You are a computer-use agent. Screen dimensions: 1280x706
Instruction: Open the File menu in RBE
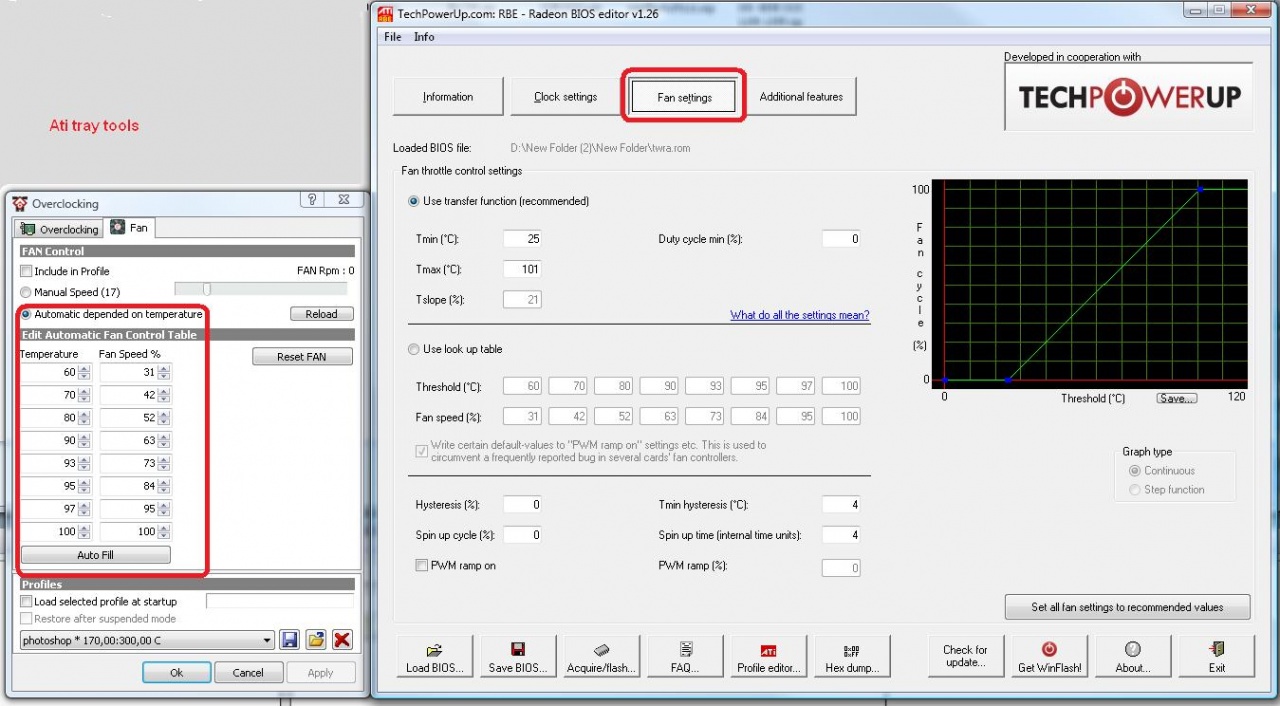(x=393, y=37)
